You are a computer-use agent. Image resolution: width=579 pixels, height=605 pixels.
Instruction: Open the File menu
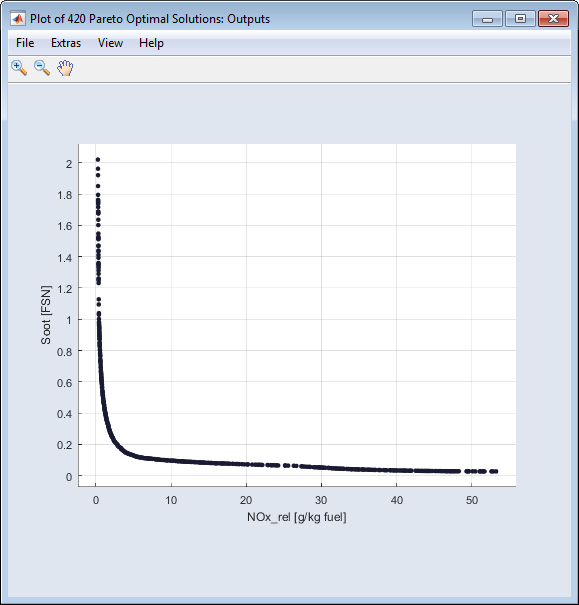25,43
